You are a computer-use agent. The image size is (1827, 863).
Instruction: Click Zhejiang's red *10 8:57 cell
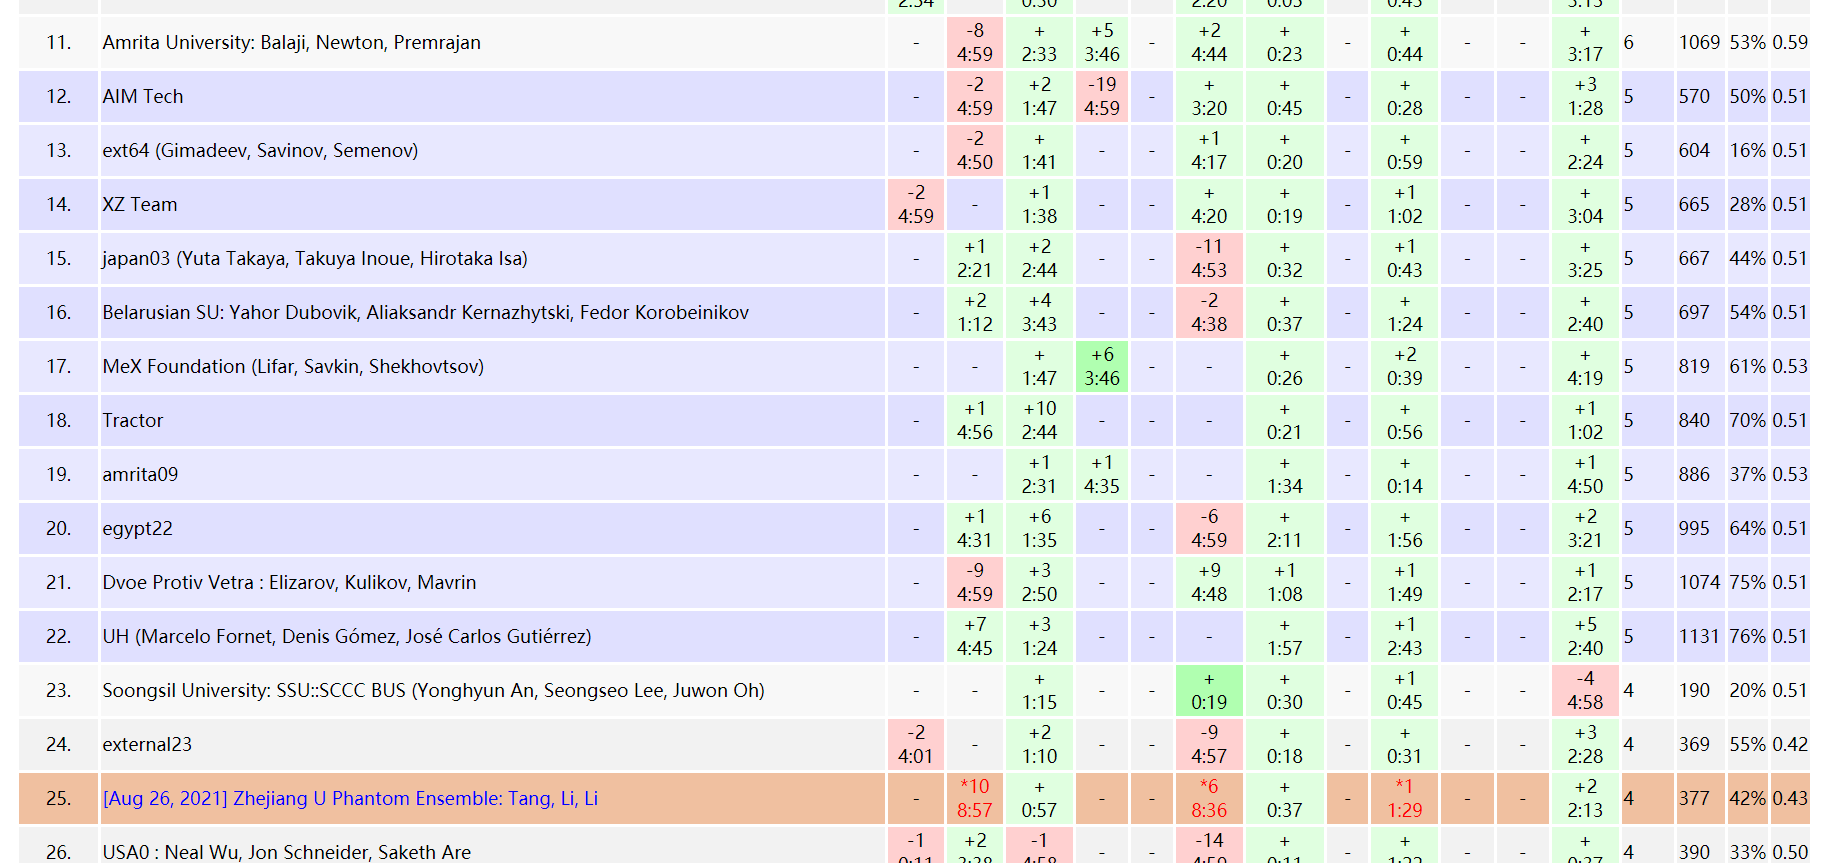(974, 799)
